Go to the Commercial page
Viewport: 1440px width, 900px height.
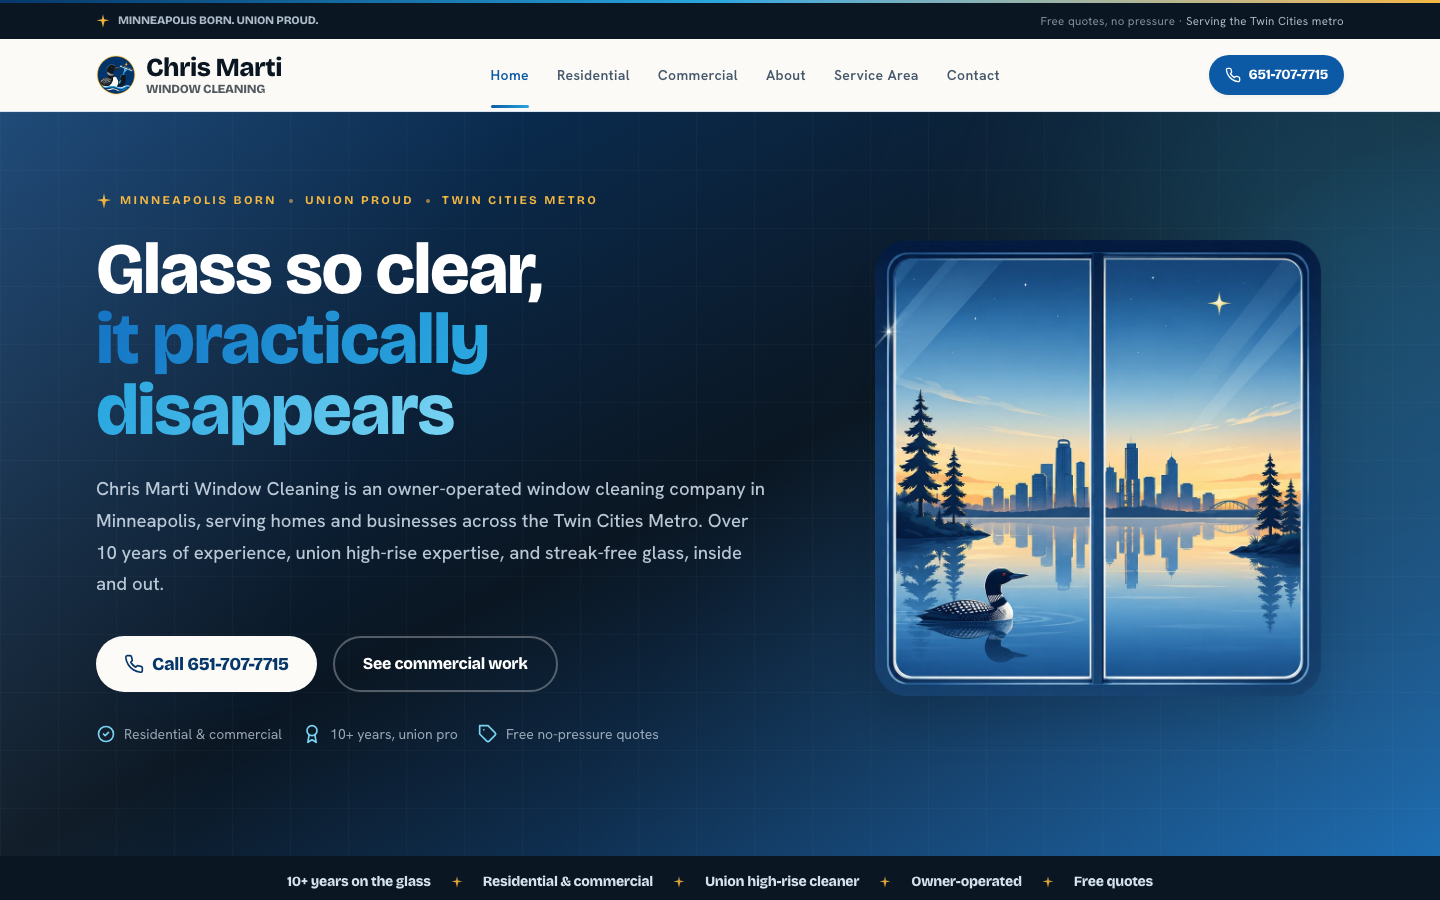698,75
